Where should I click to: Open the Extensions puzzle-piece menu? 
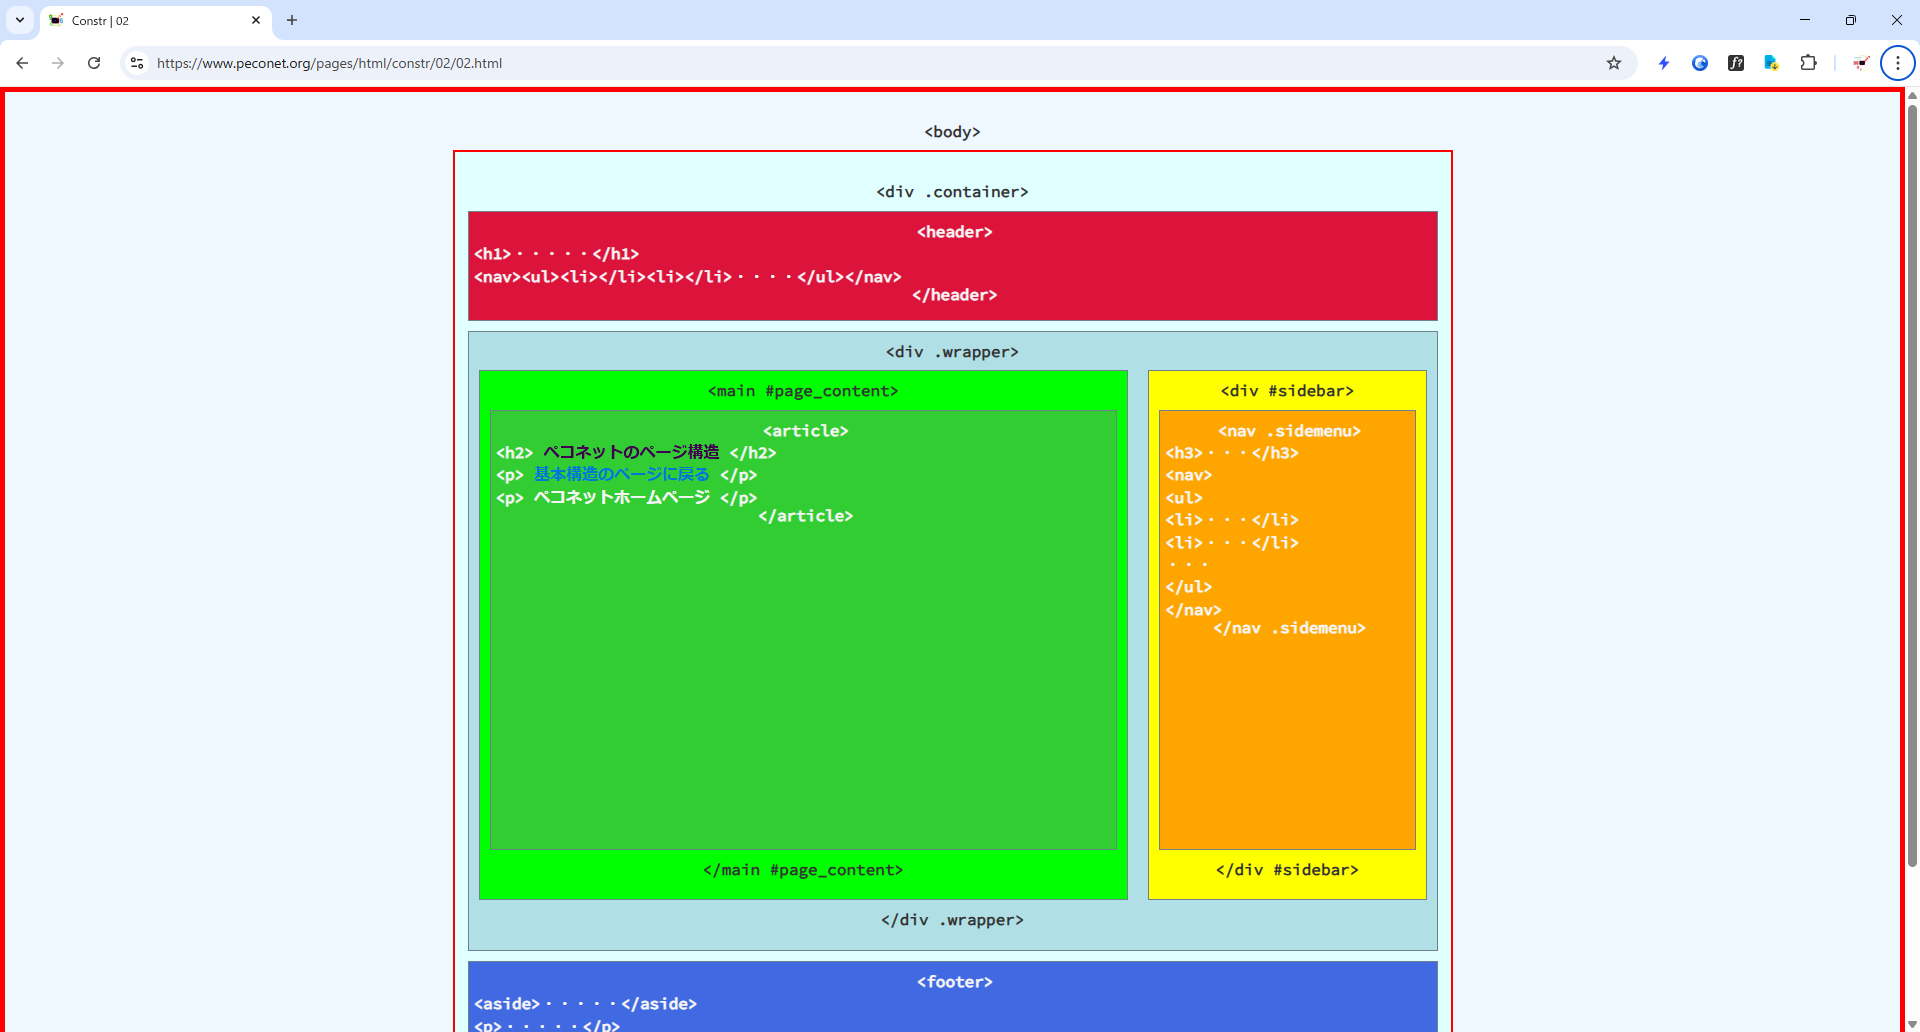pyautogui.click(x=1808, y=63)
